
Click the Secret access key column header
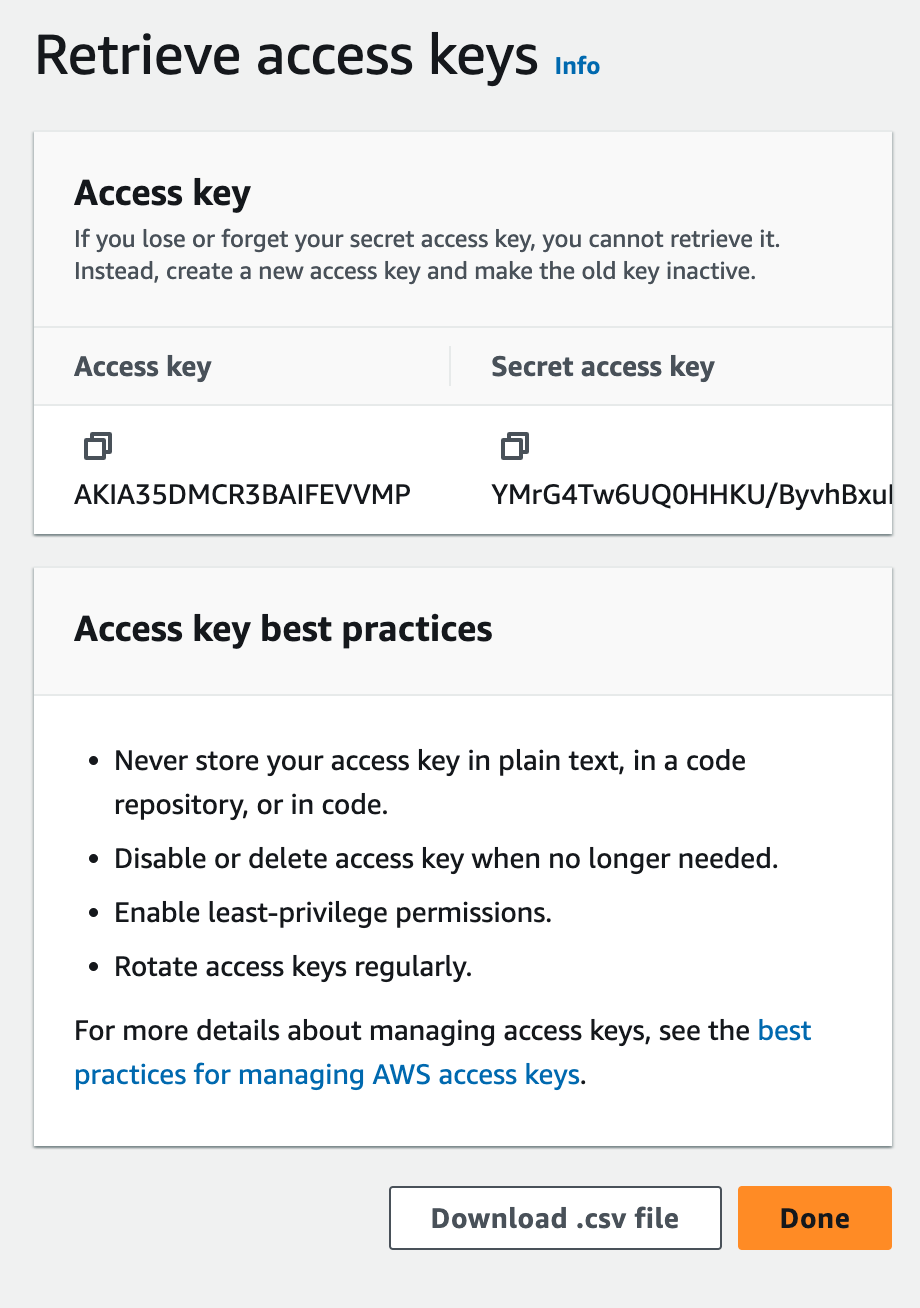[x=602, y=367]
